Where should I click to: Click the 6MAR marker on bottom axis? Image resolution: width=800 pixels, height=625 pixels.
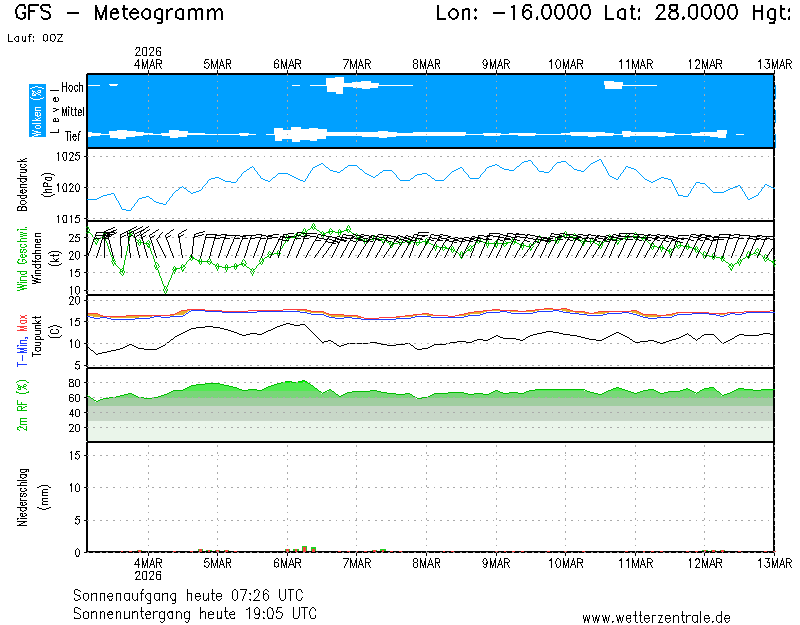tap(287, 563)
